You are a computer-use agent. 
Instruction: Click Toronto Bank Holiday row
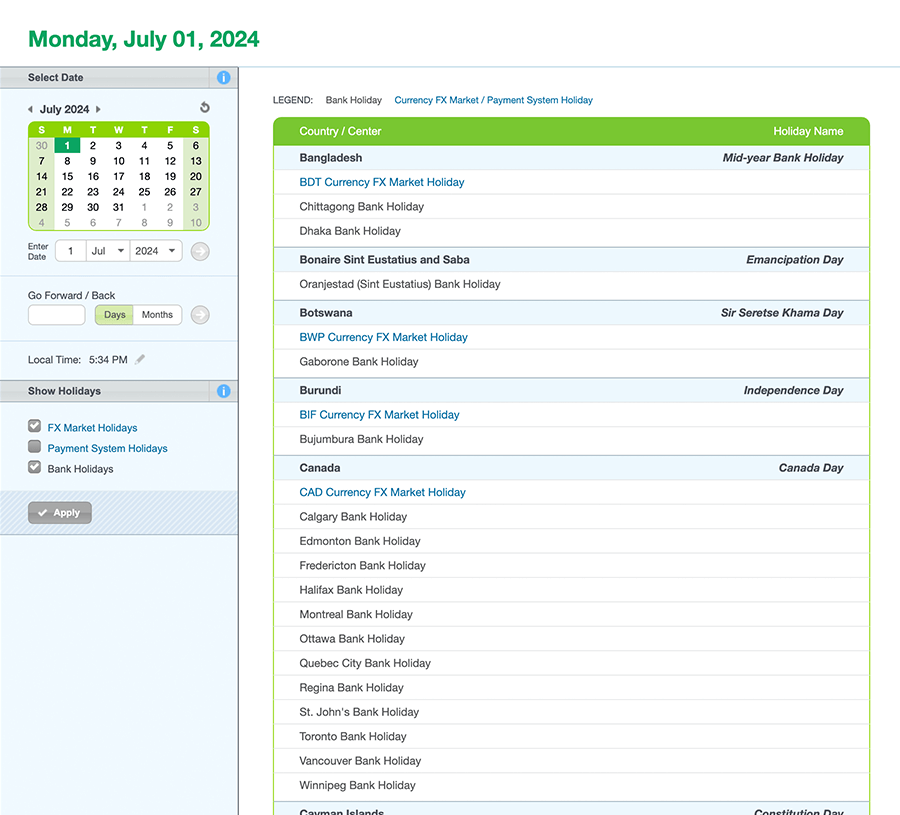coord(571,736)
